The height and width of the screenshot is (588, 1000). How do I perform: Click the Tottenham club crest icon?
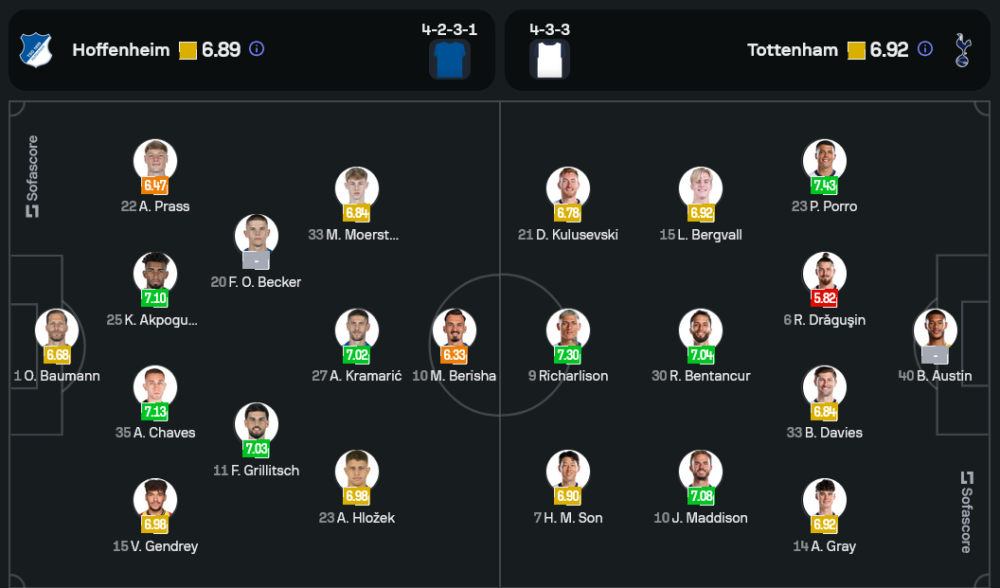[962, 50]
